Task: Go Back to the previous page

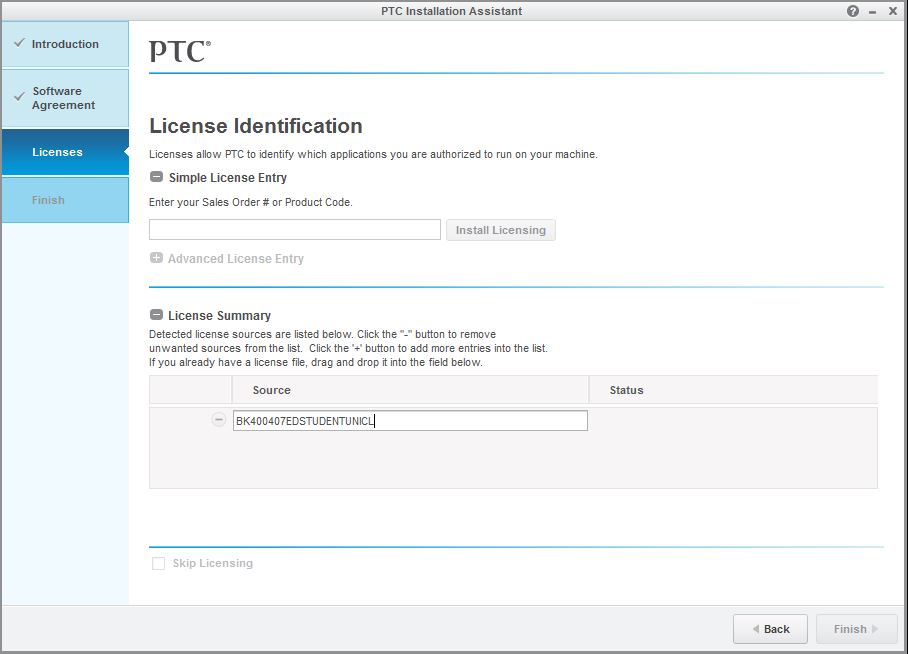Action: click(770, 629)
